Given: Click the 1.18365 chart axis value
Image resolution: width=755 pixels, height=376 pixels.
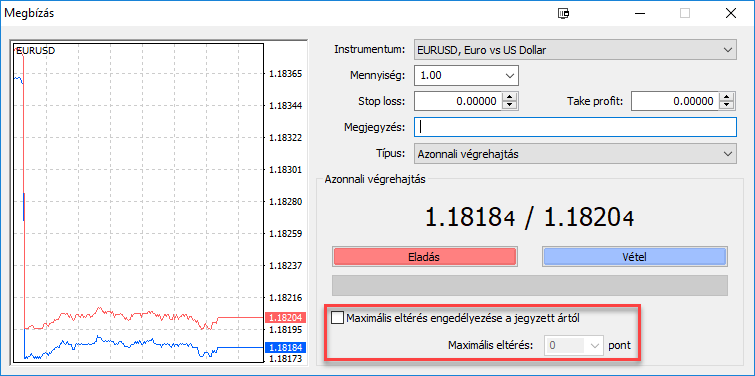Looking at the screenshot, I should pos(286,74).
